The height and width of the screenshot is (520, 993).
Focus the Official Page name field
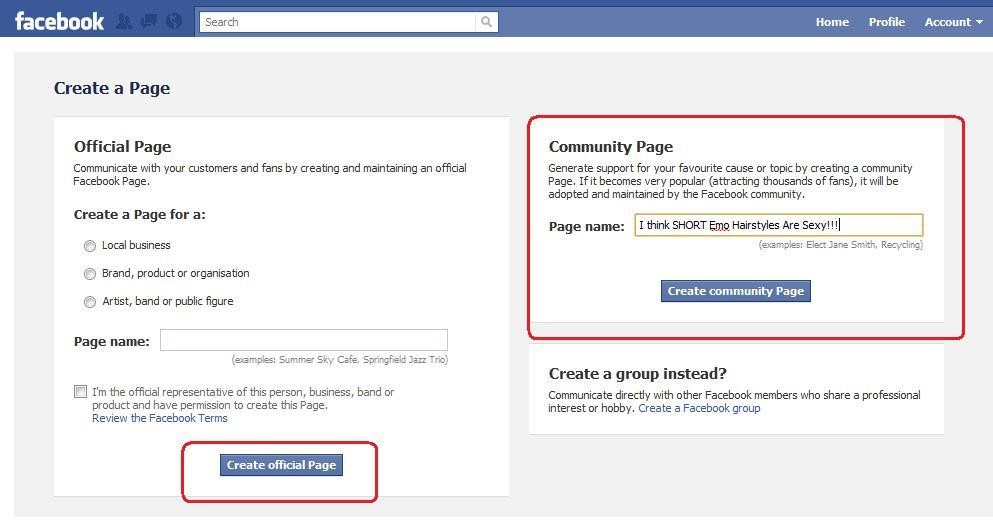click(303, 341)
